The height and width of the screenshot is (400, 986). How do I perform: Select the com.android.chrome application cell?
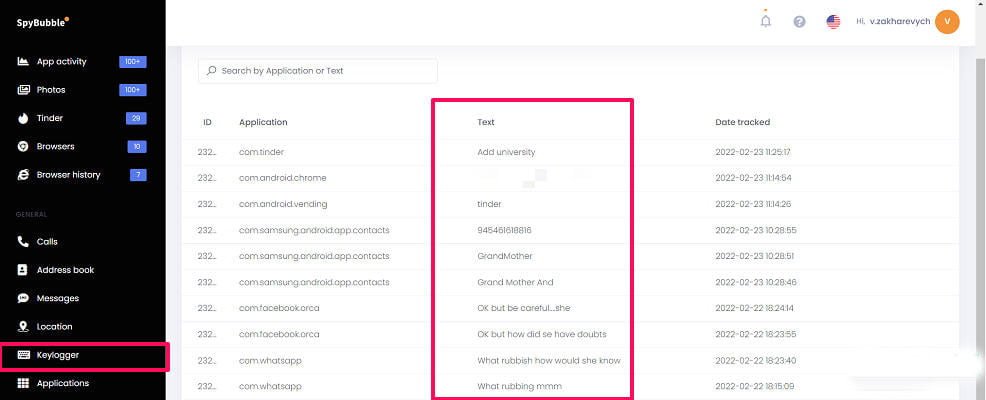(283, 178)
